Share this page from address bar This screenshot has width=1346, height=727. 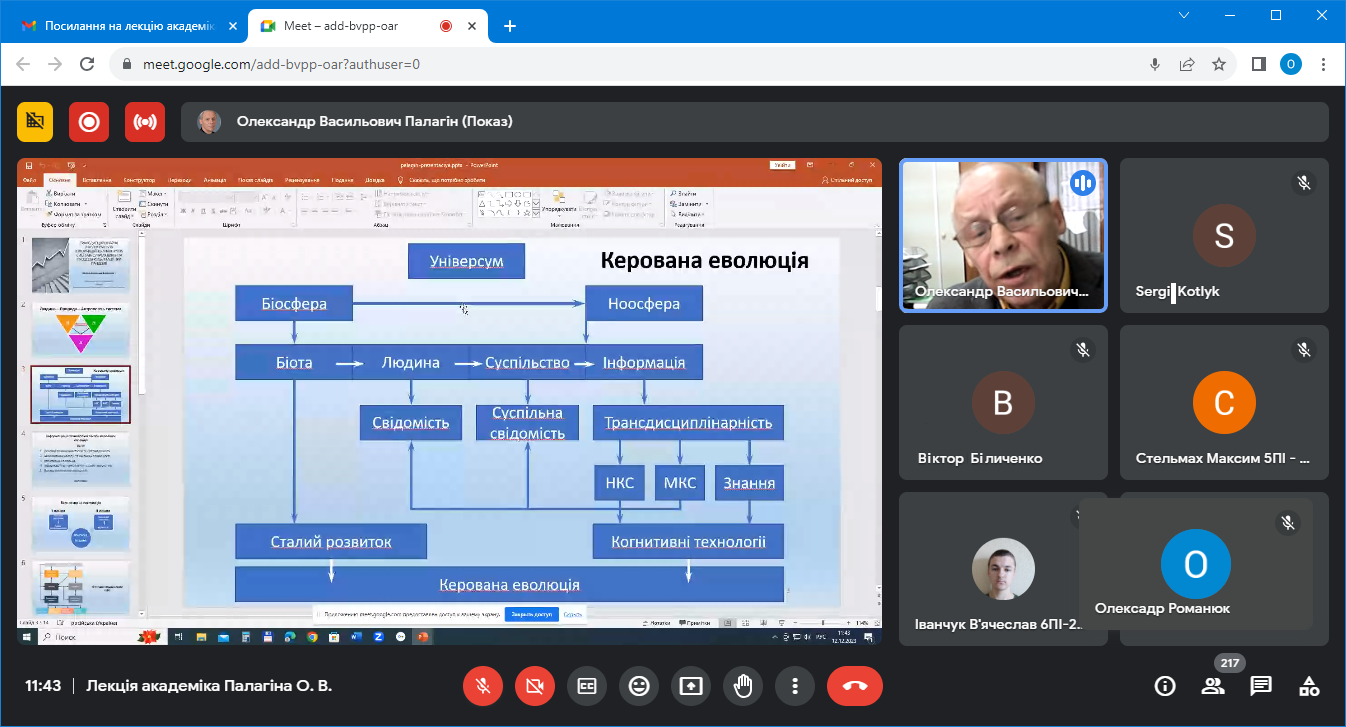[1187, 64]
